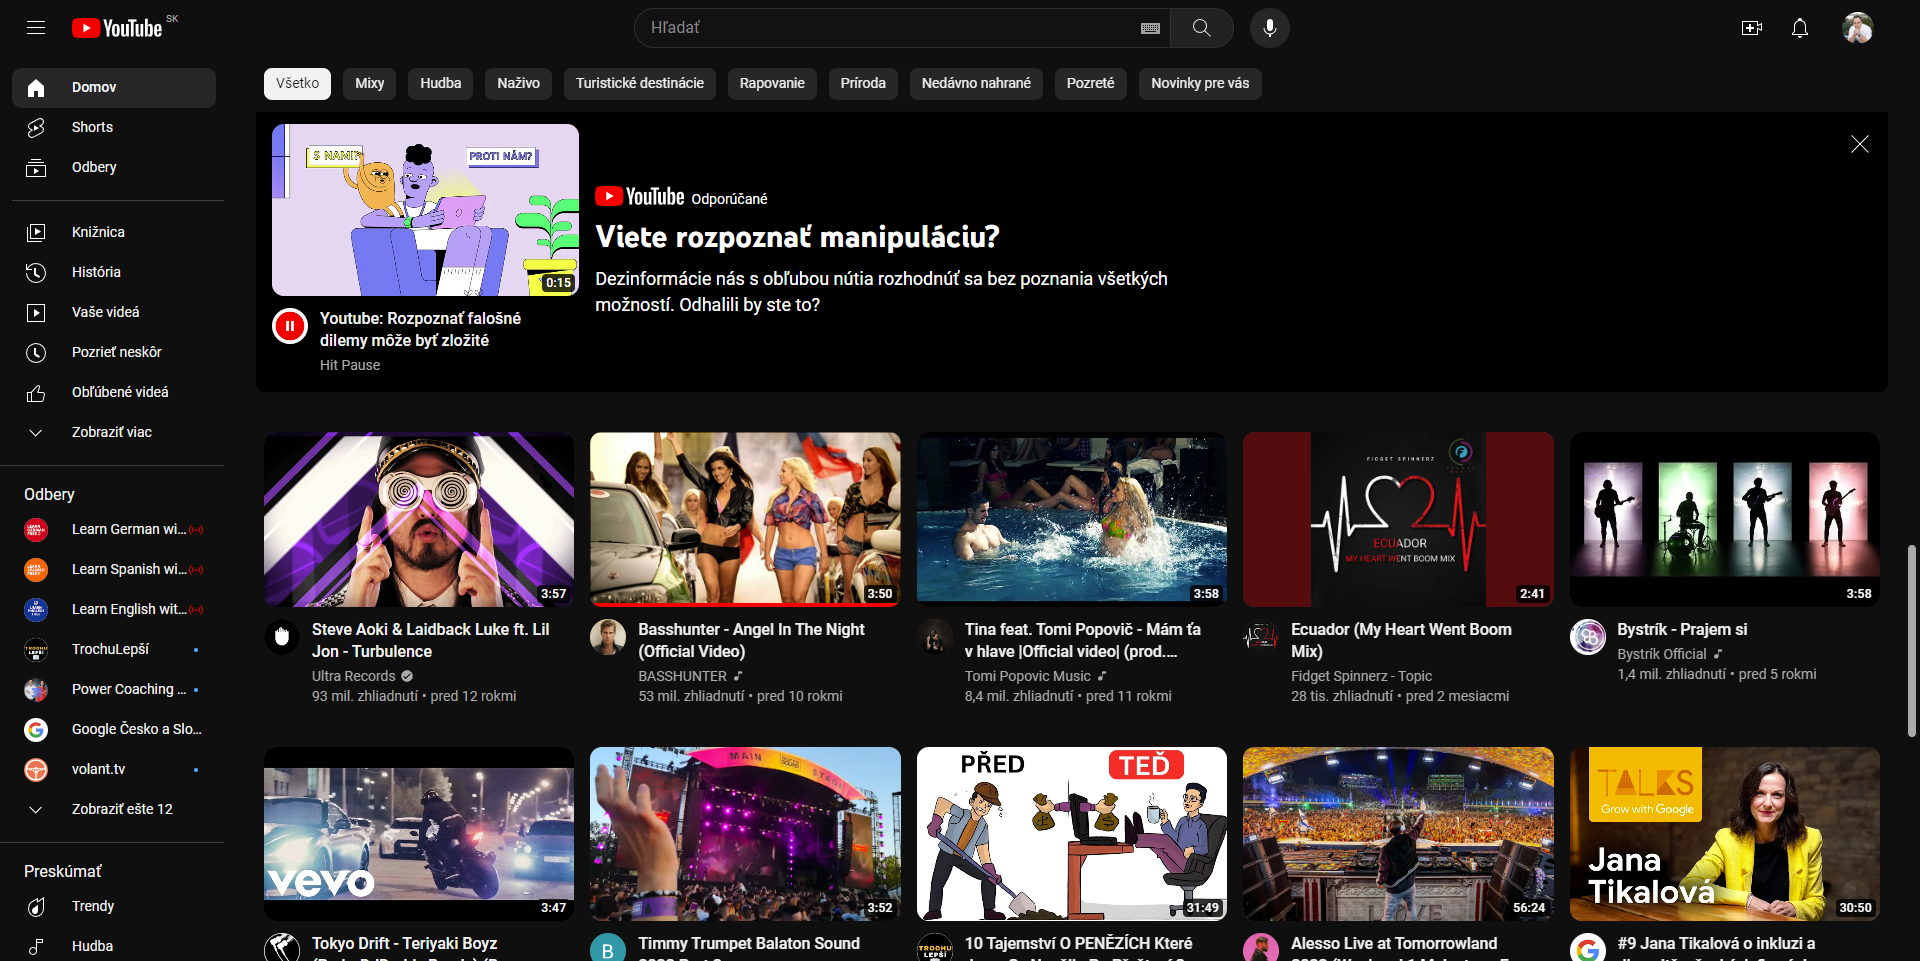This screenshot has width=1920, height=961.
Task: Play Basshunter Angel In The Night thumbnail
Action: [745, 519]
